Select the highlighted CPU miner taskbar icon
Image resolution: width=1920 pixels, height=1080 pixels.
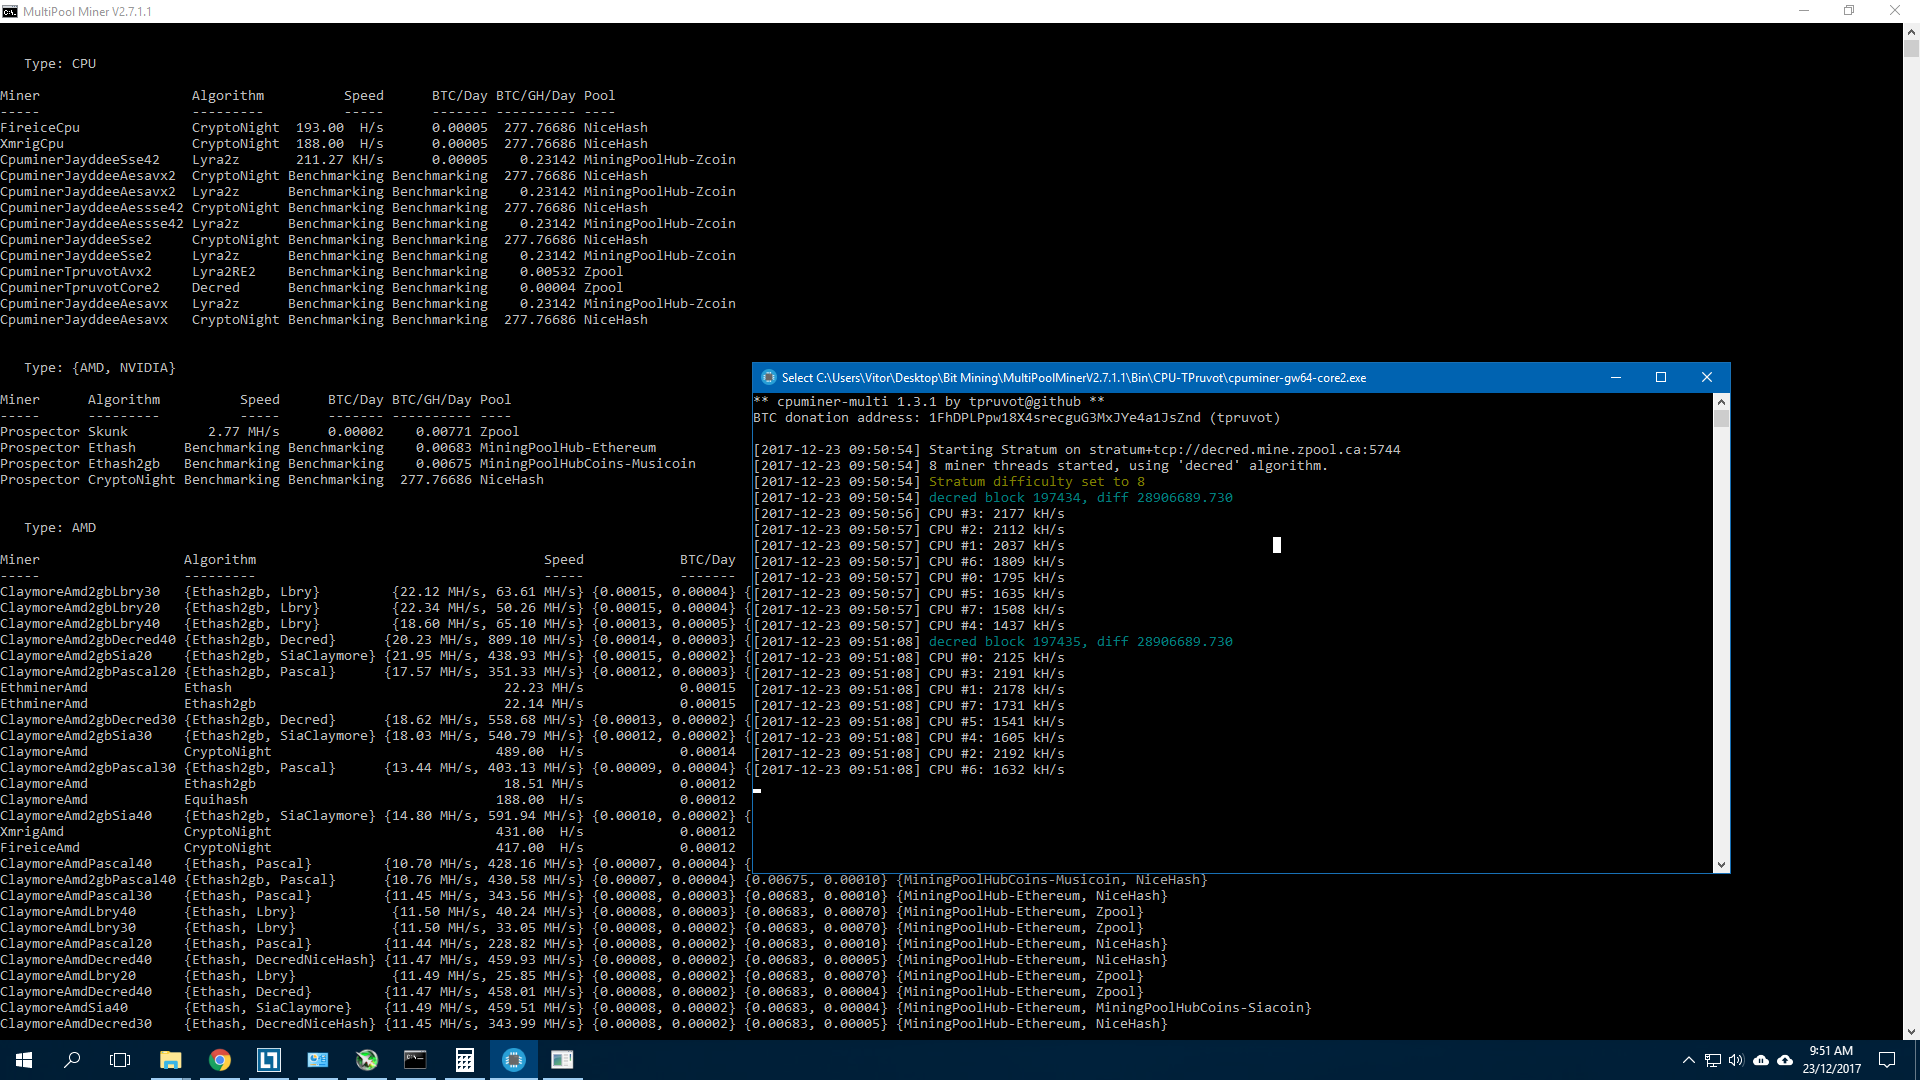coord(513,1059)
